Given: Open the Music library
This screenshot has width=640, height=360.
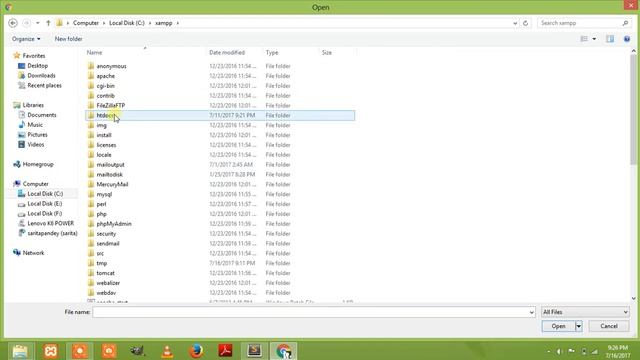Looking at the screenshot, I should pos(35,125).
